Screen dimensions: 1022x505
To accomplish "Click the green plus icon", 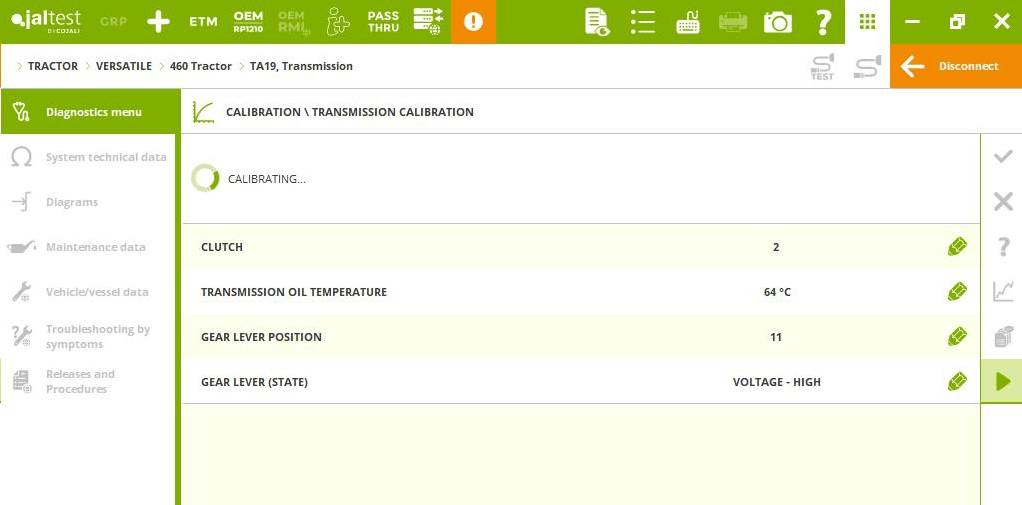I will pyautogui.click(x=158, y=22).
